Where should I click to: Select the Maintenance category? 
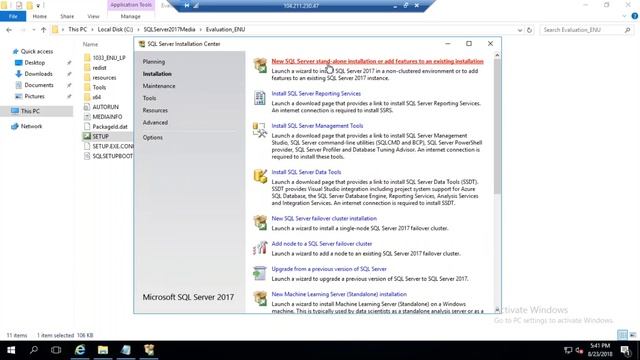coord(159,86)
